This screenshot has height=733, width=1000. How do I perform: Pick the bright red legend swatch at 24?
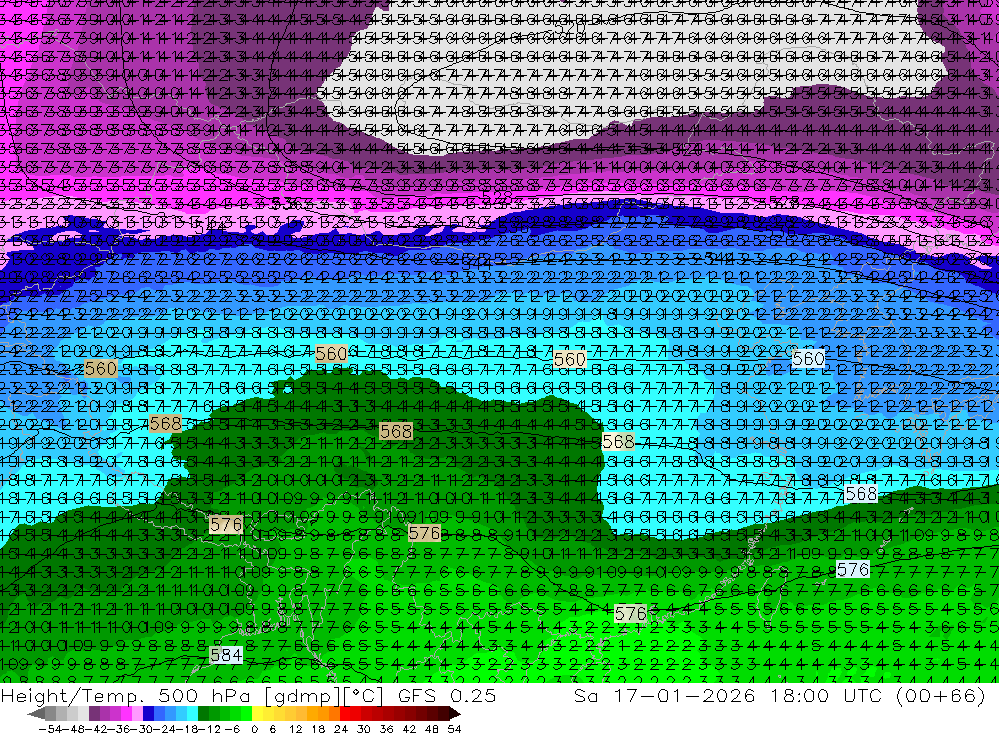tap(345, 713)
